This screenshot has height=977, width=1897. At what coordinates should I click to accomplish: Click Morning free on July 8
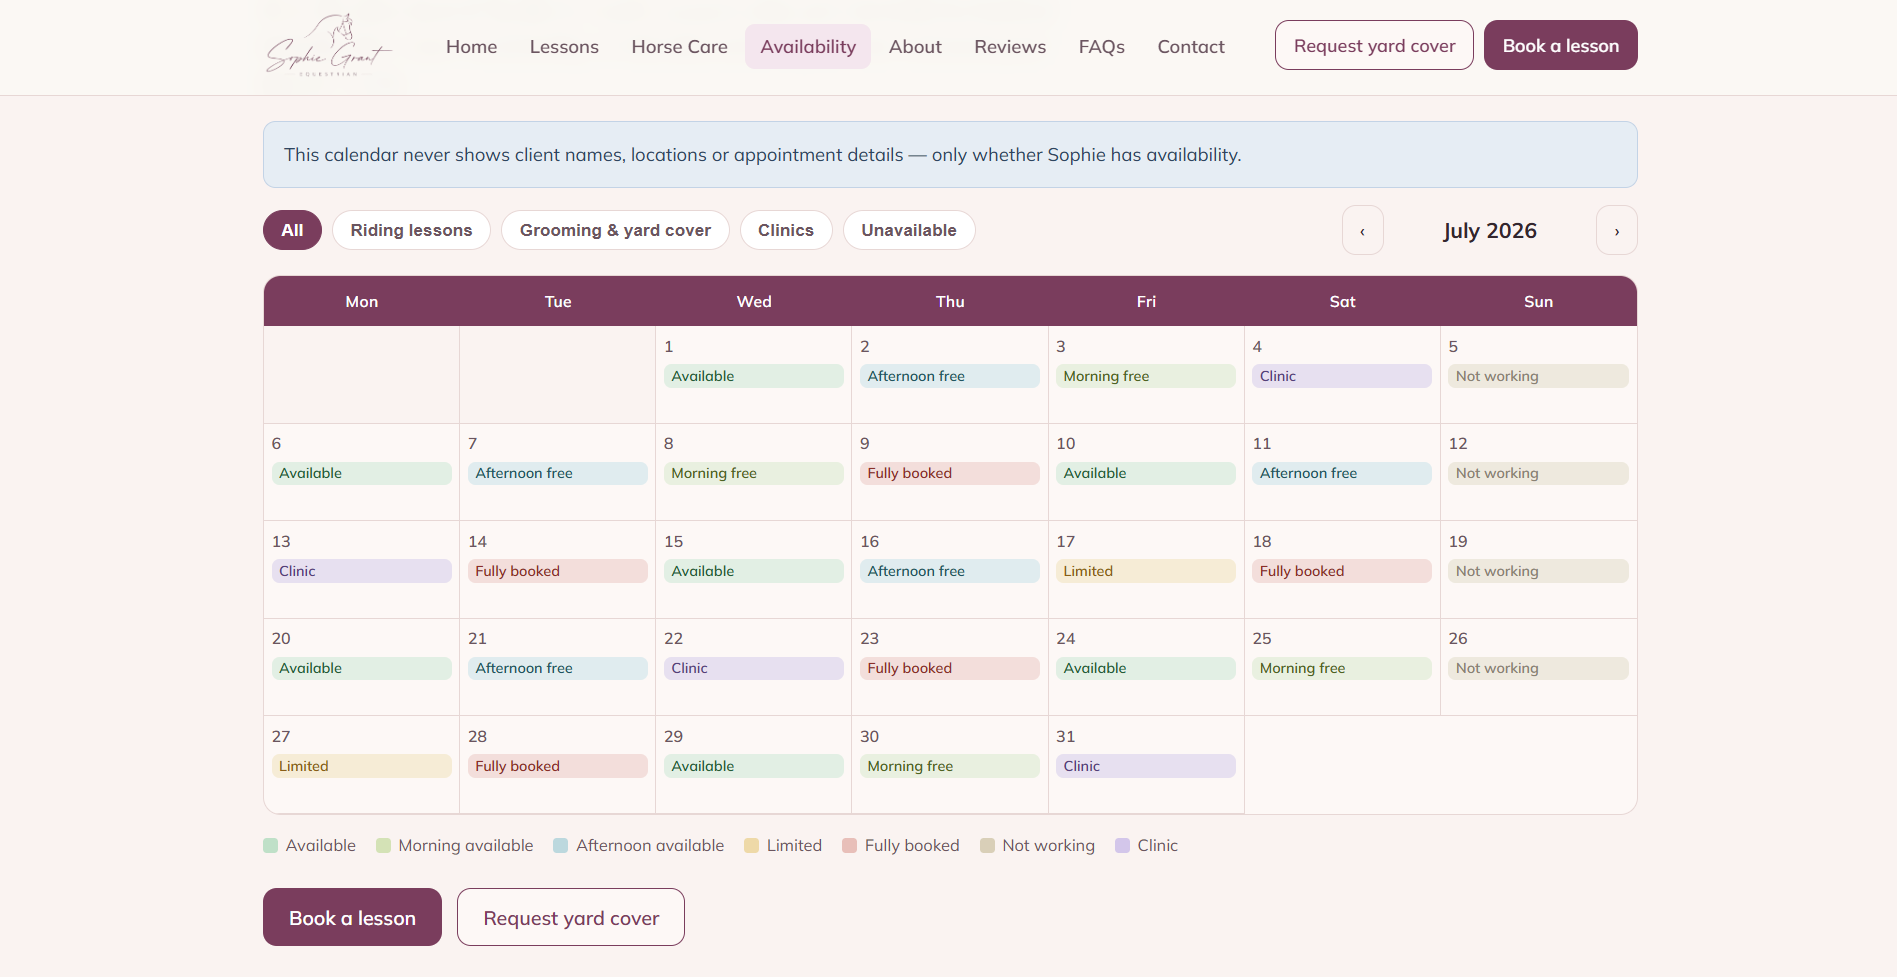pos(753,473)
